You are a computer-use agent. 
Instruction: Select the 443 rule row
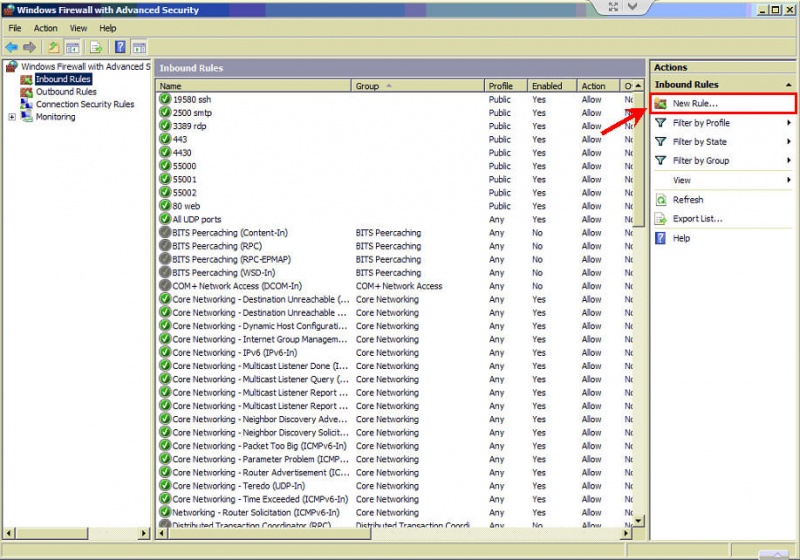[x=394, y=139]
